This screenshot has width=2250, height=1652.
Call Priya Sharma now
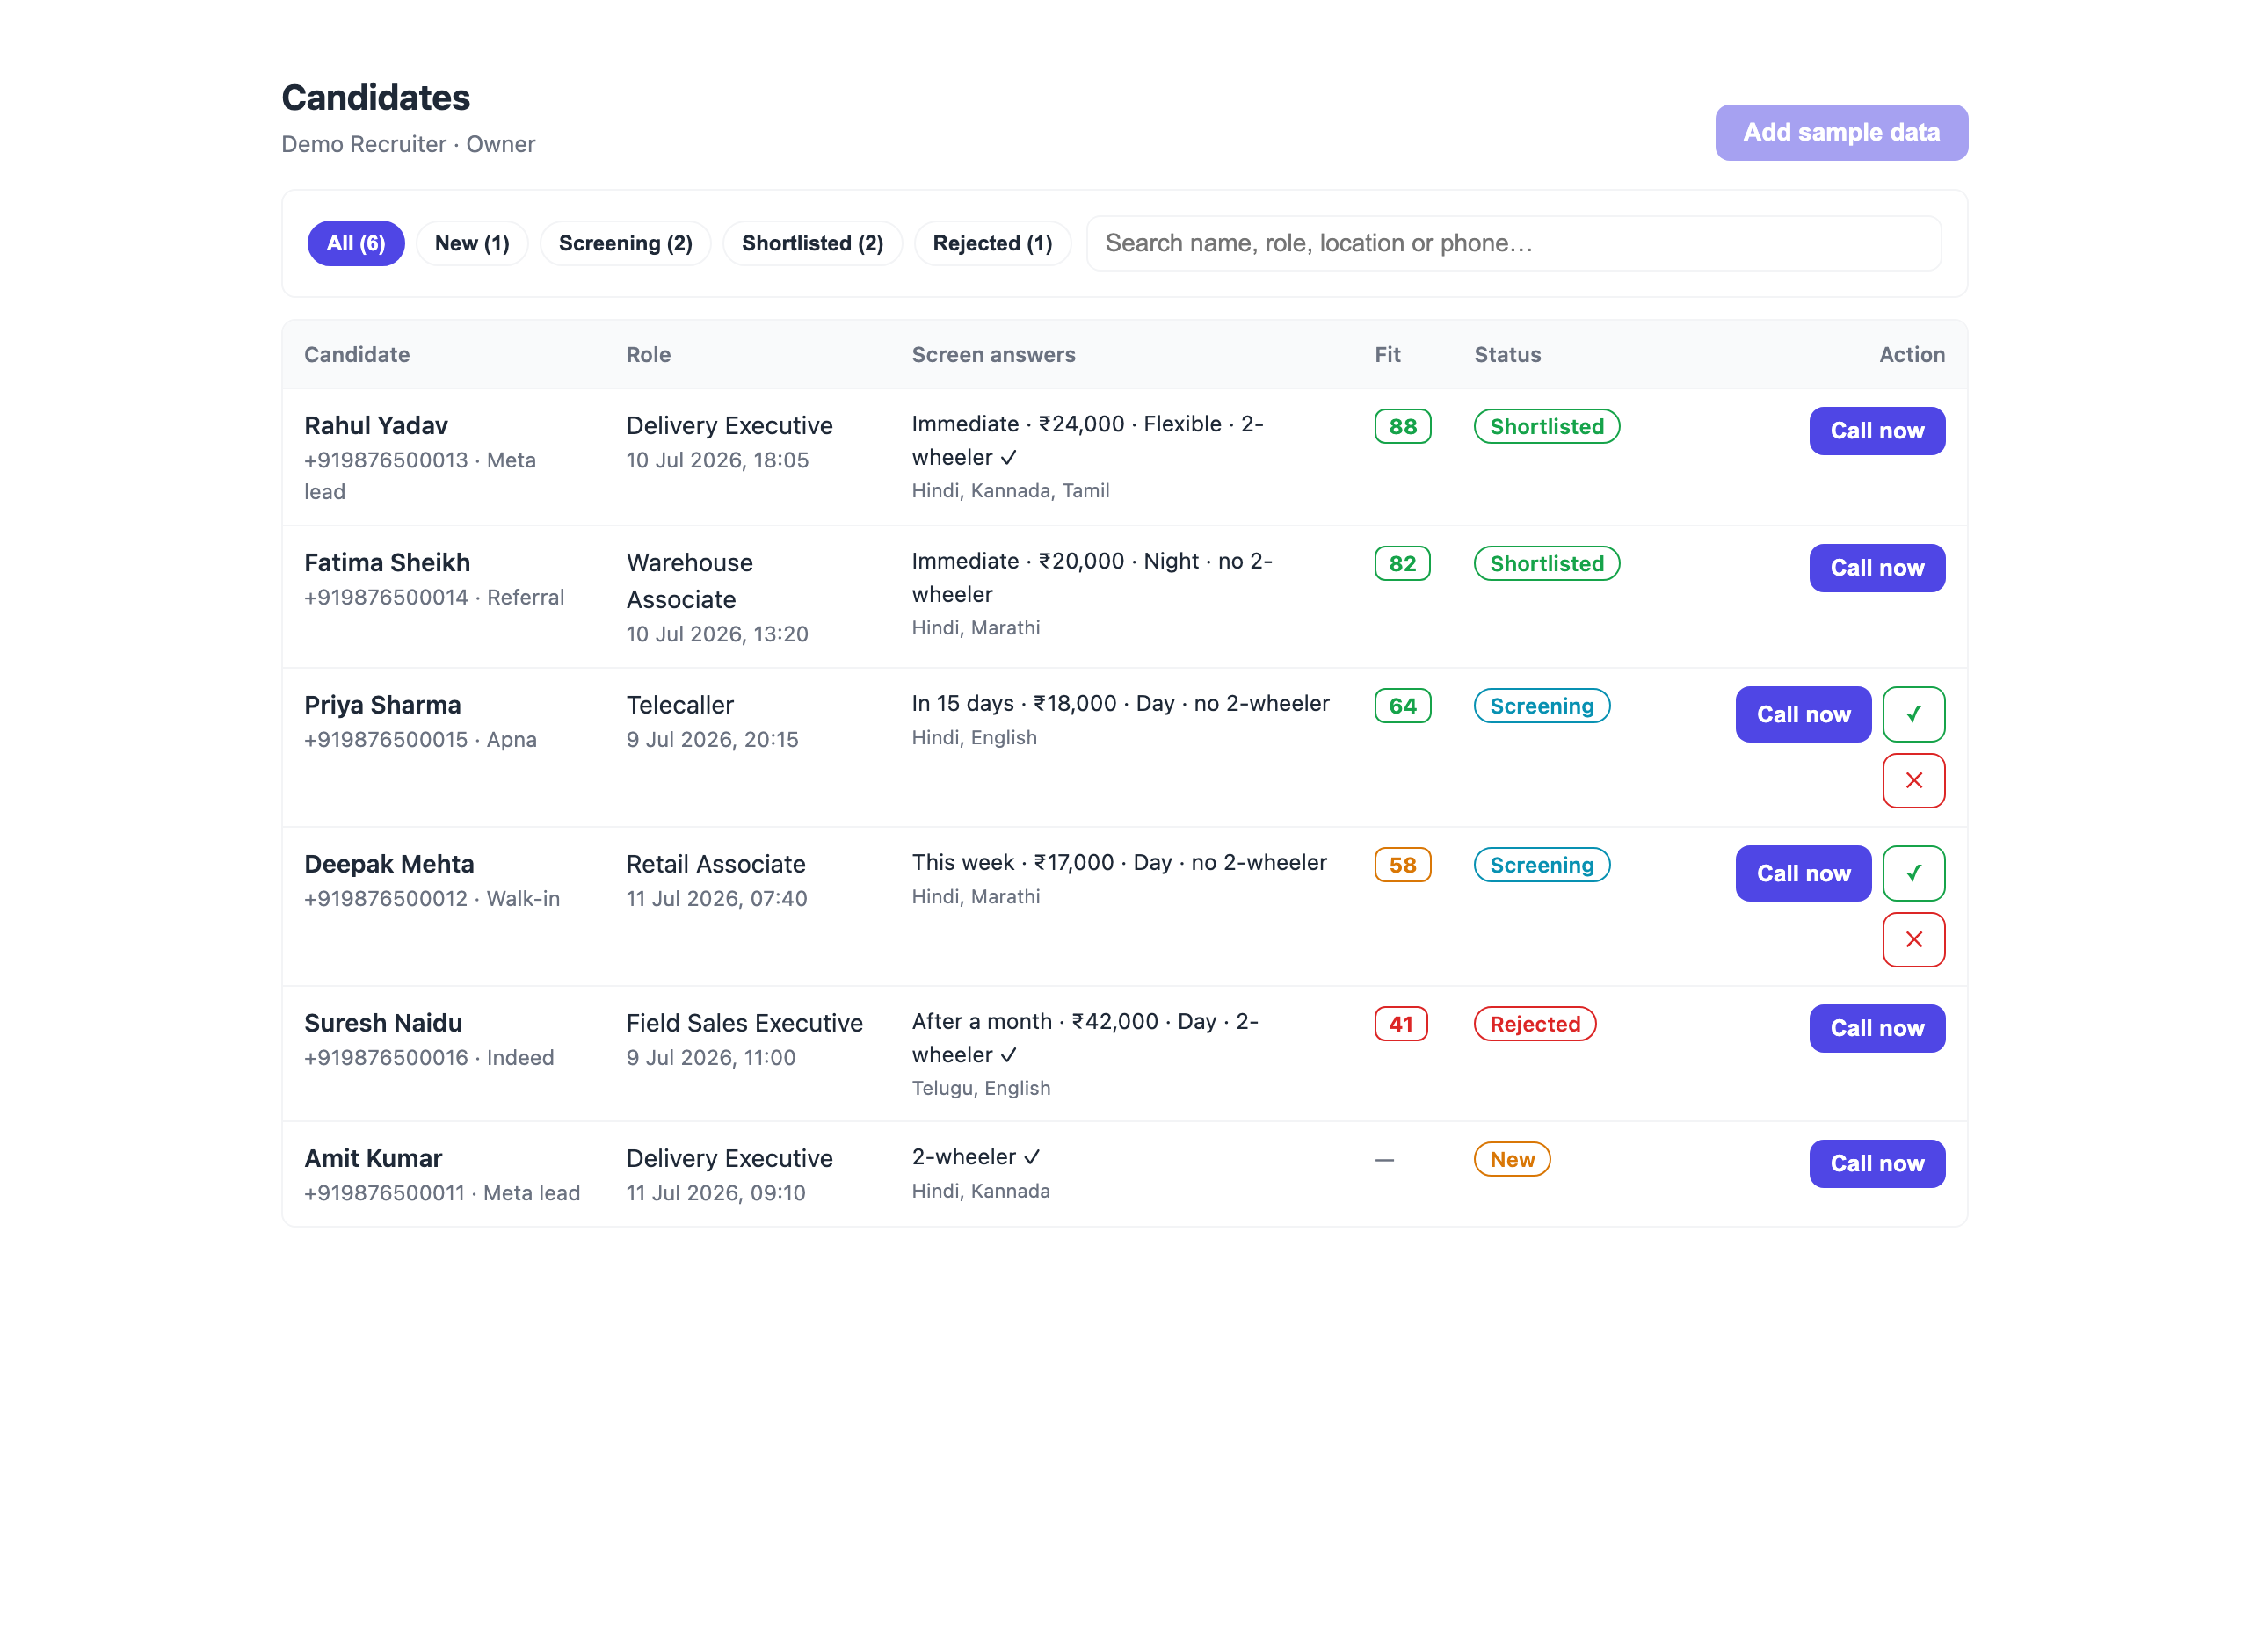pos(1803,714)
